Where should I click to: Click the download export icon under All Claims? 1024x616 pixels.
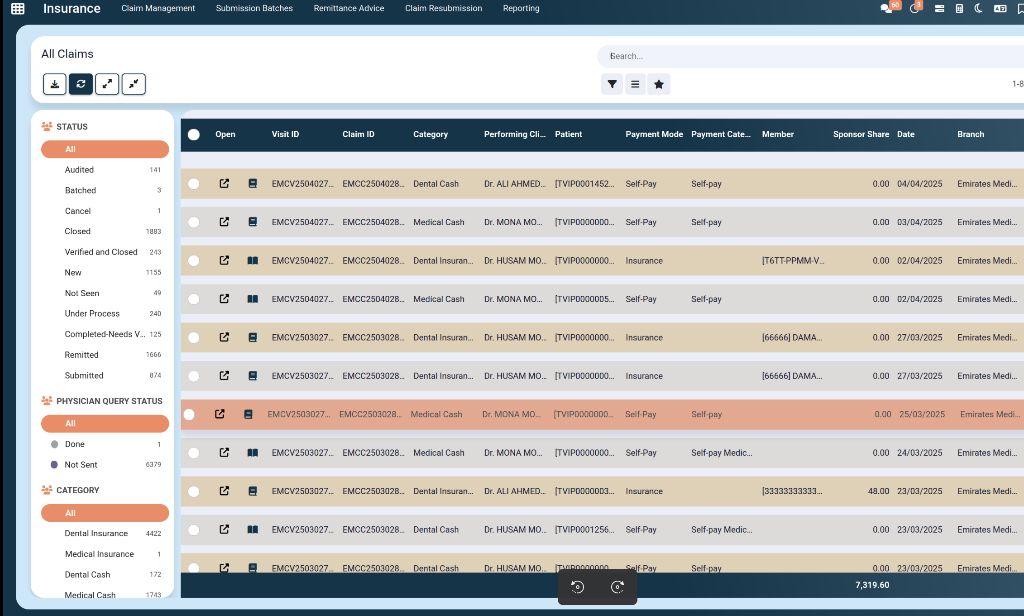pos(55,84)
